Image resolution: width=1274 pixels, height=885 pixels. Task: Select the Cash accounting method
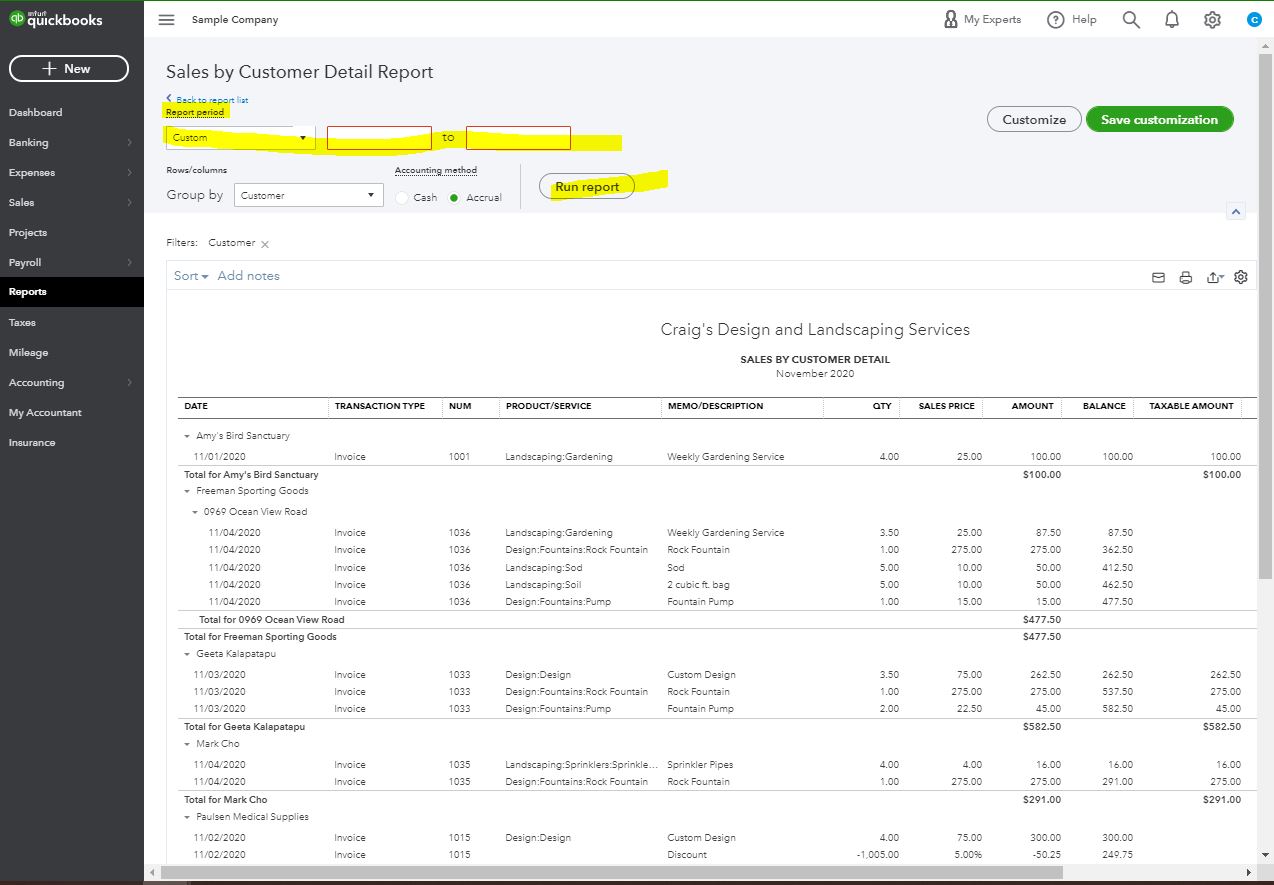coord(402,198)
